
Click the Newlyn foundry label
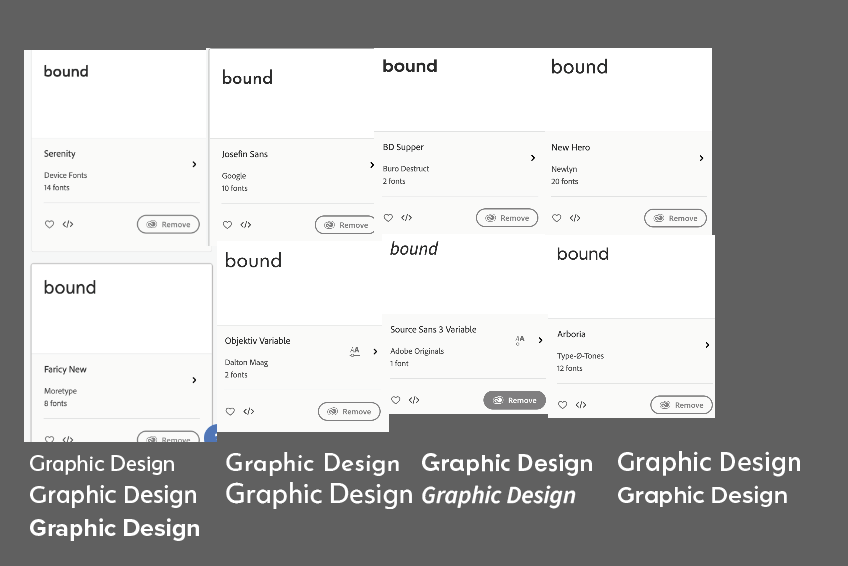(x=564, y=169)
